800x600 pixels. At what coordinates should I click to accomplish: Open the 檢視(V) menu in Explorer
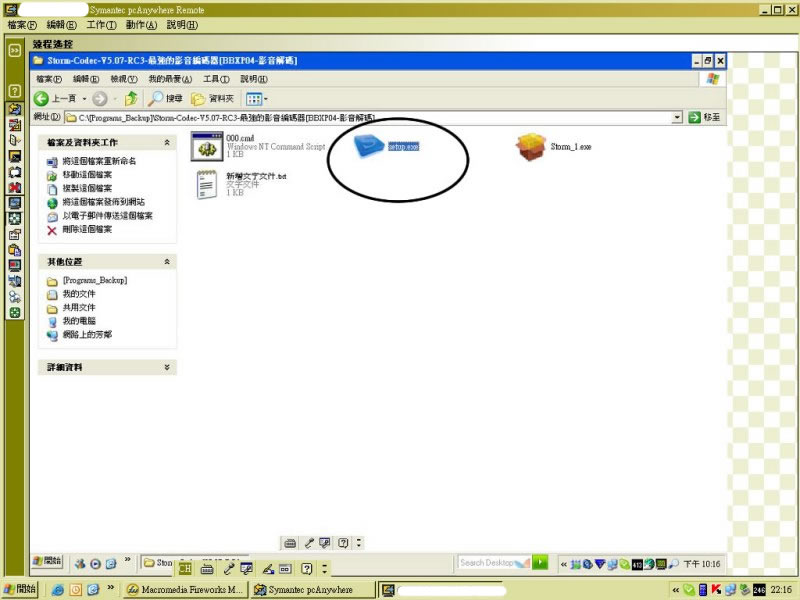(x=124, y=79)
